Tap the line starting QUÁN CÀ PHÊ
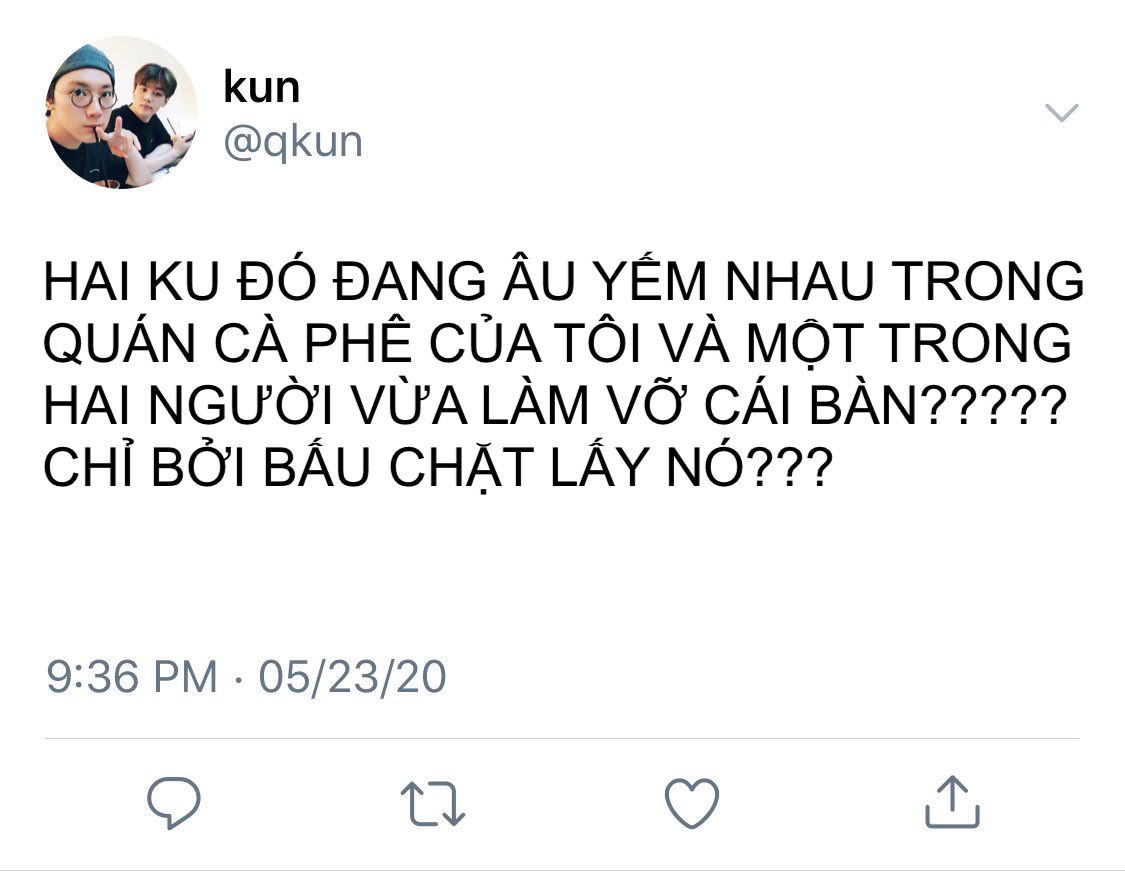1125x871 pixels. (x=557, y=342)
